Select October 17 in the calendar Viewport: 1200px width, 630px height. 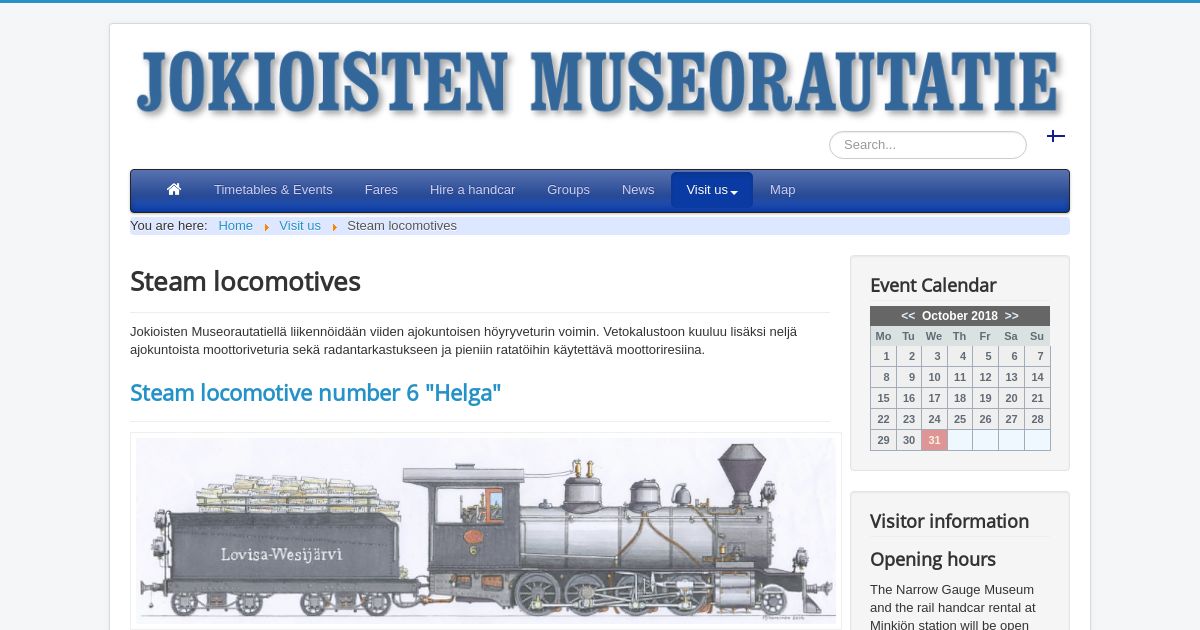pyautogui.click(x=934, y=398)
